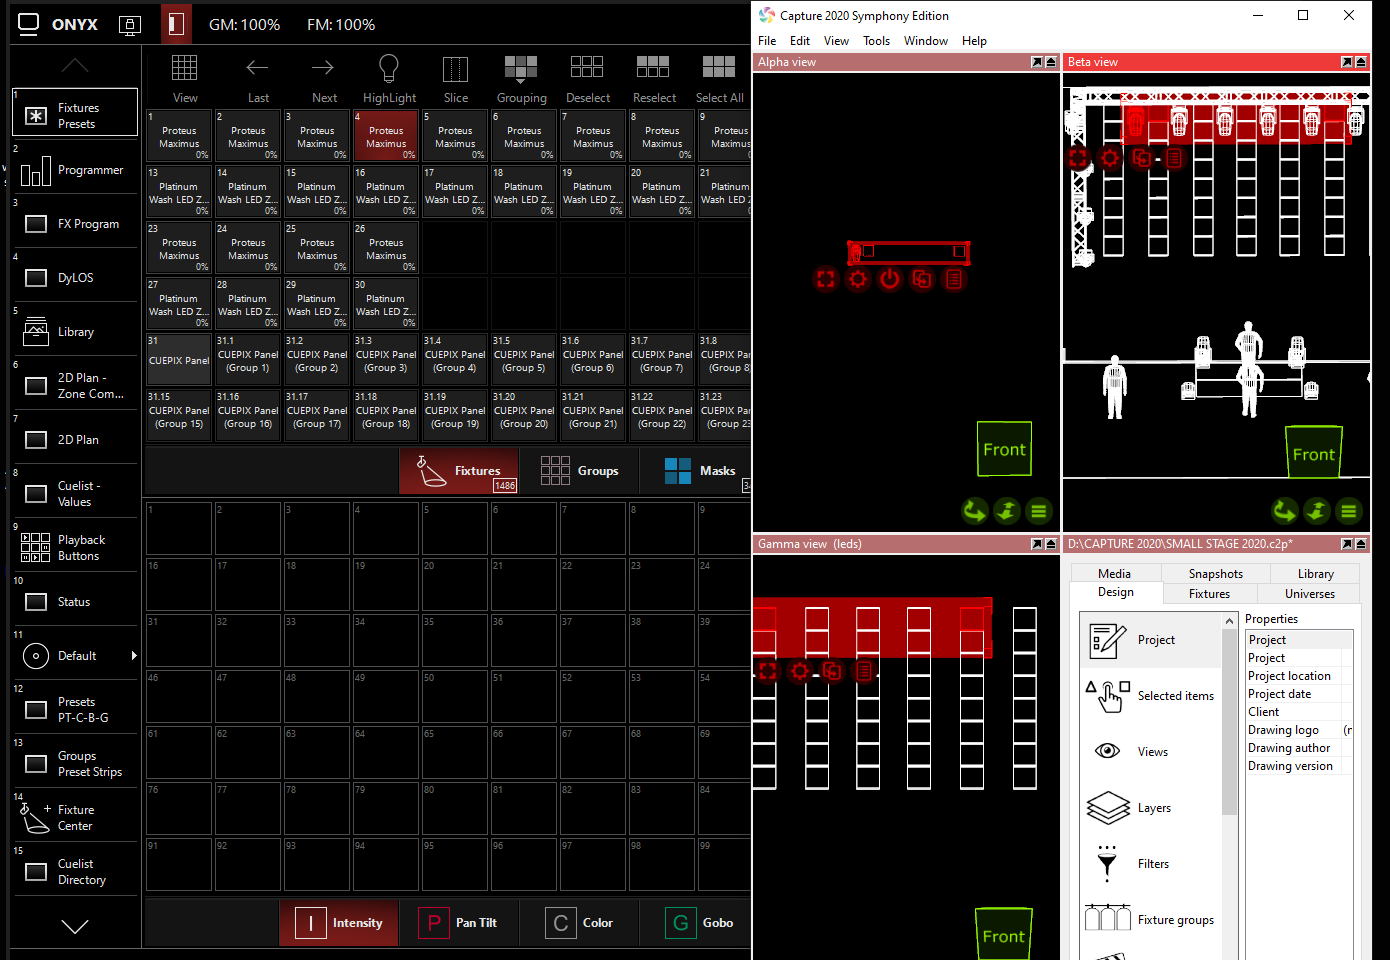This screenshot has height=960, width=1390.
Task: Open the Library sidebar view
Action: [75, 332]
